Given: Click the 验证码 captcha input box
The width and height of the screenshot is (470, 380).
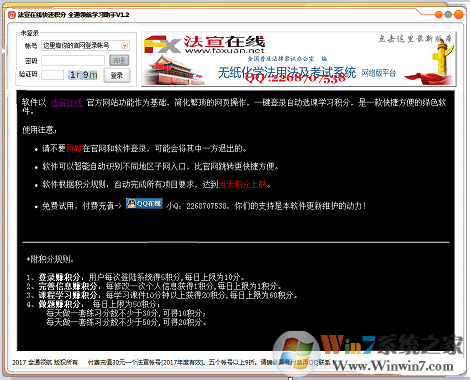Looking at the screenshot, I should (x=52, y=75).
